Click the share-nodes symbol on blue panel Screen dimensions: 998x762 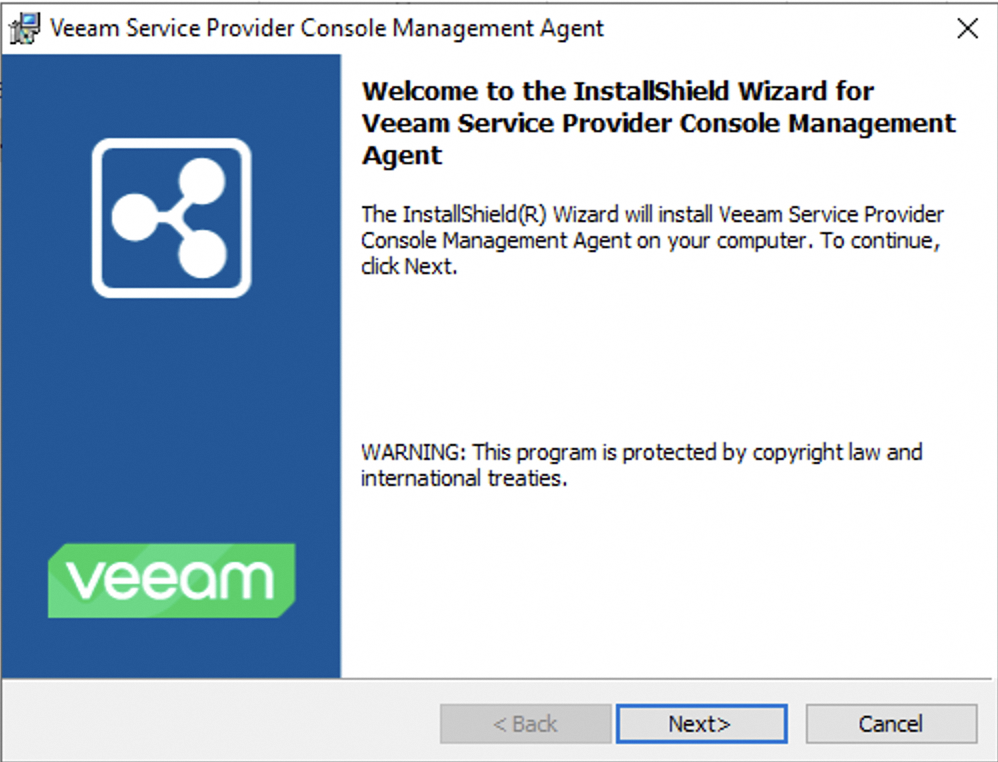click(x=169, y=219)
